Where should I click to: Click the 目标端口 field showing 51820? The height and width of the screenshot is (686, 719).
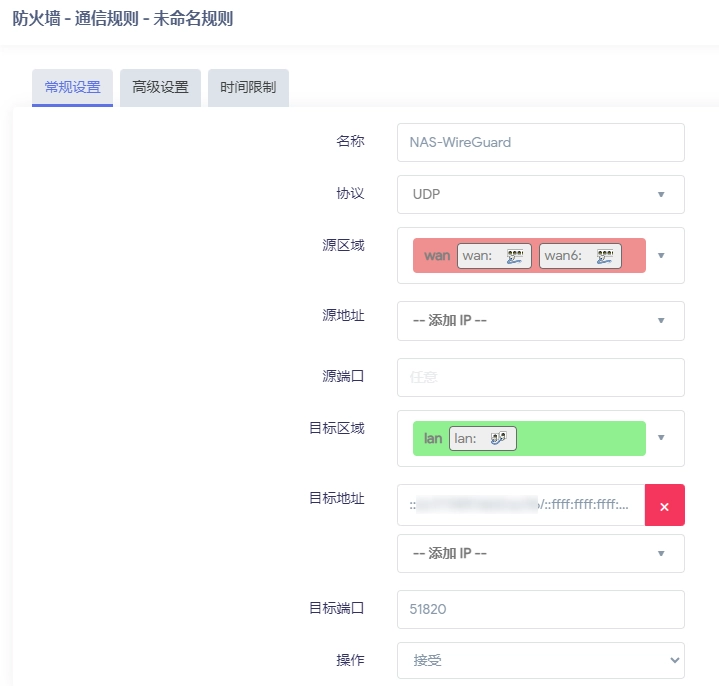tap(541, 609)
